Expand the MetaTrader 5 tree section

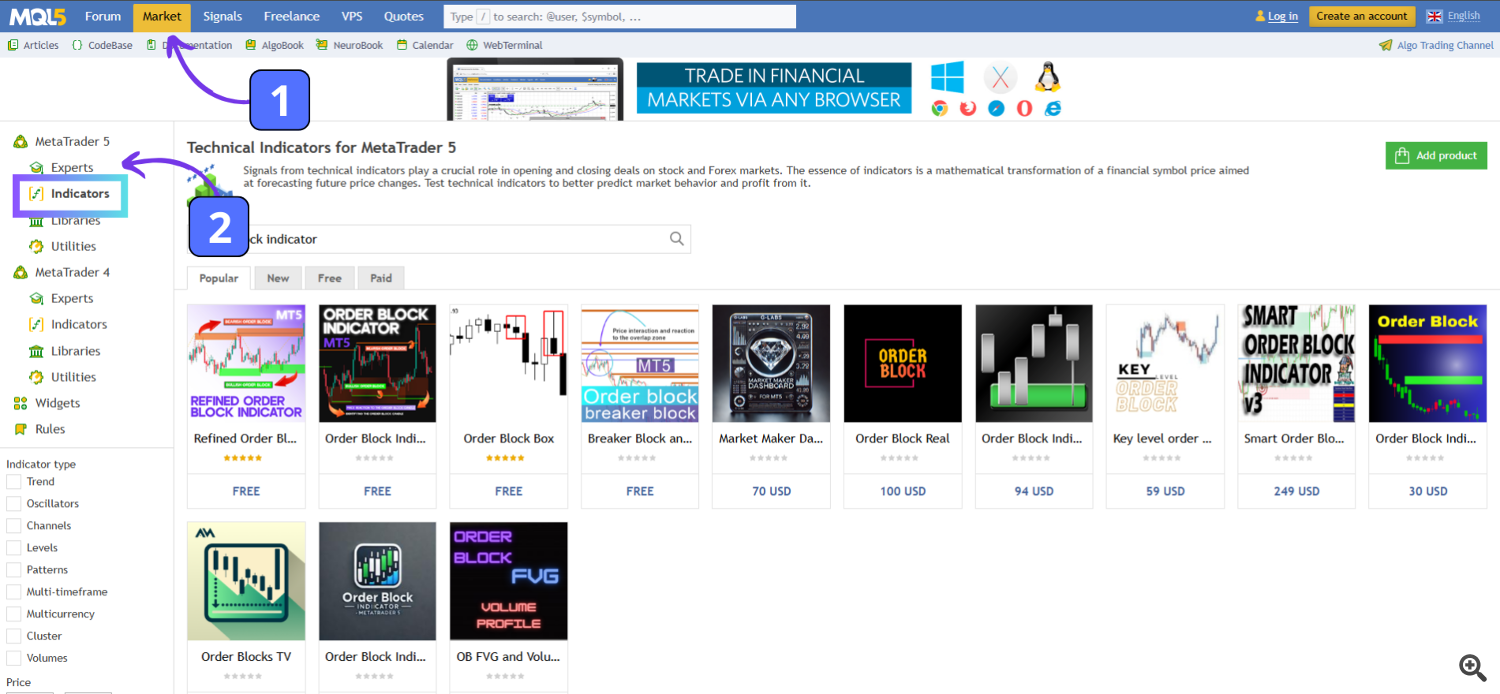72,142
